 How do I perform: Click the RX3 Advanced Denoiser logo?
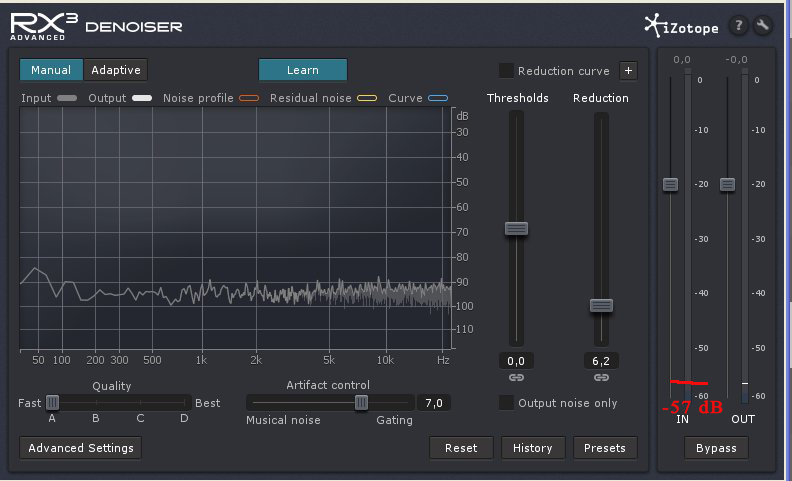96,26
